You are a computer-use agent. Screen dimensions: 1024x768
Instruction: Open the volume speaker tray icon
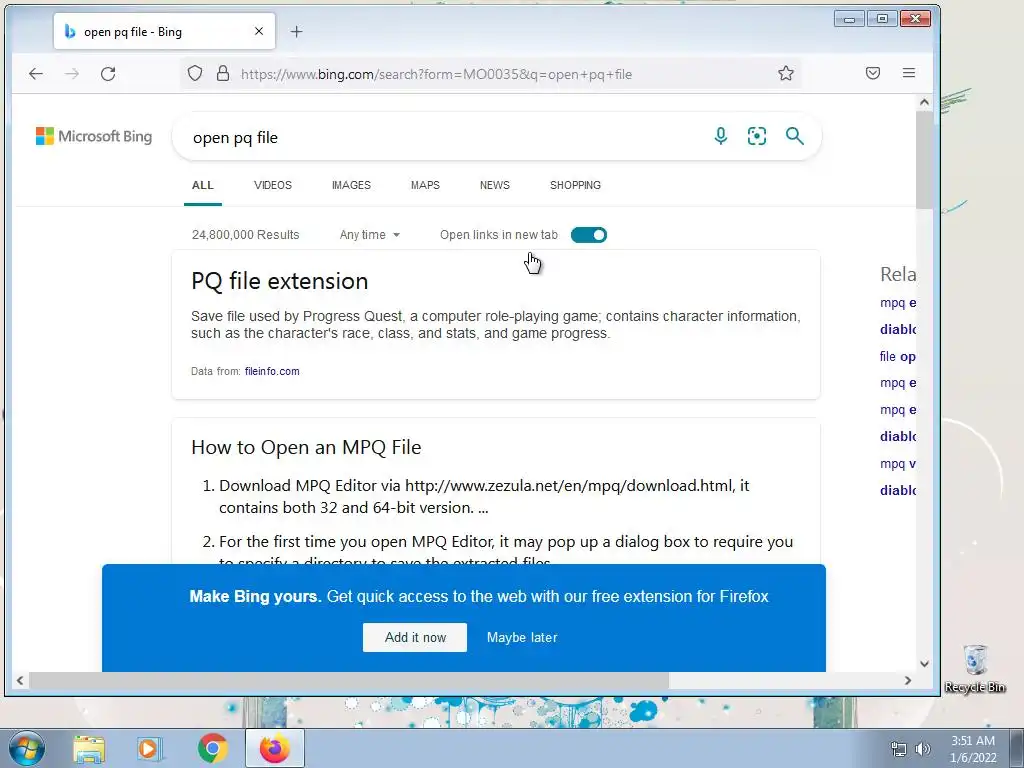[923, 749]
